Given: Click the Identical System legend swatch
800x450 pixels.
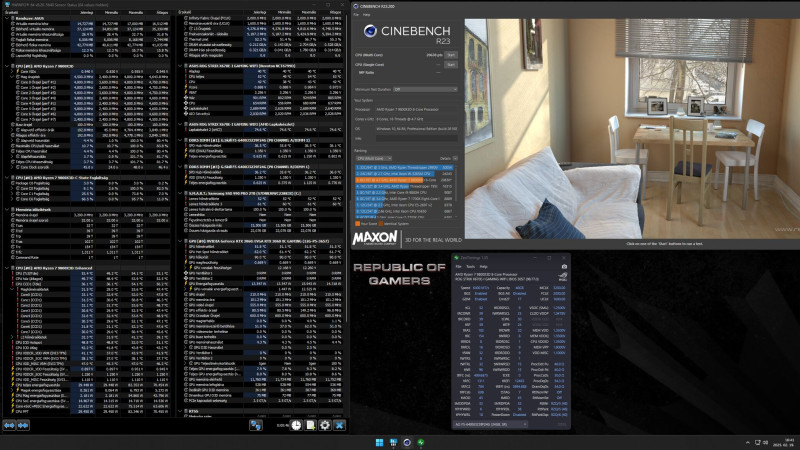Looking at the screenshot, I should click(x=380, y=223).
